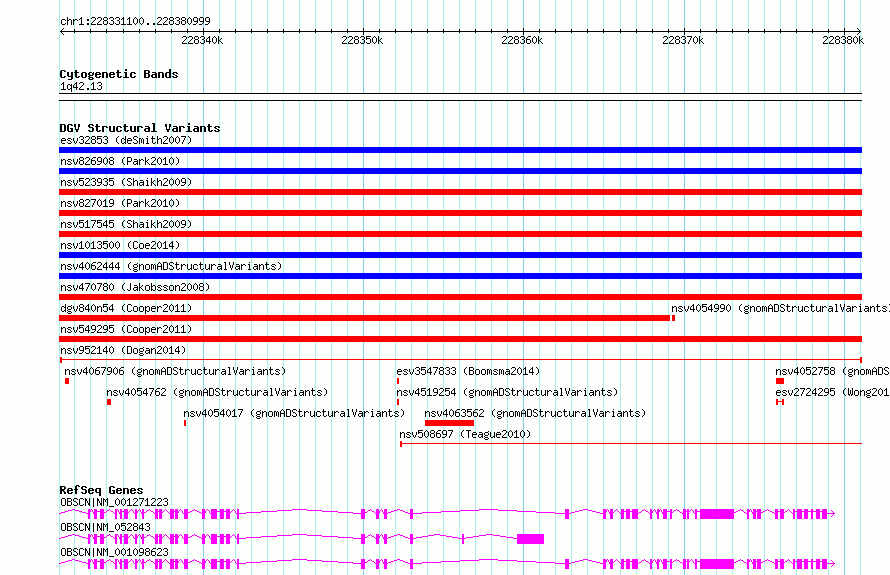Click the 228370k ruler position
The height and width of the screenshot is (575, 890).
point(683,40)
